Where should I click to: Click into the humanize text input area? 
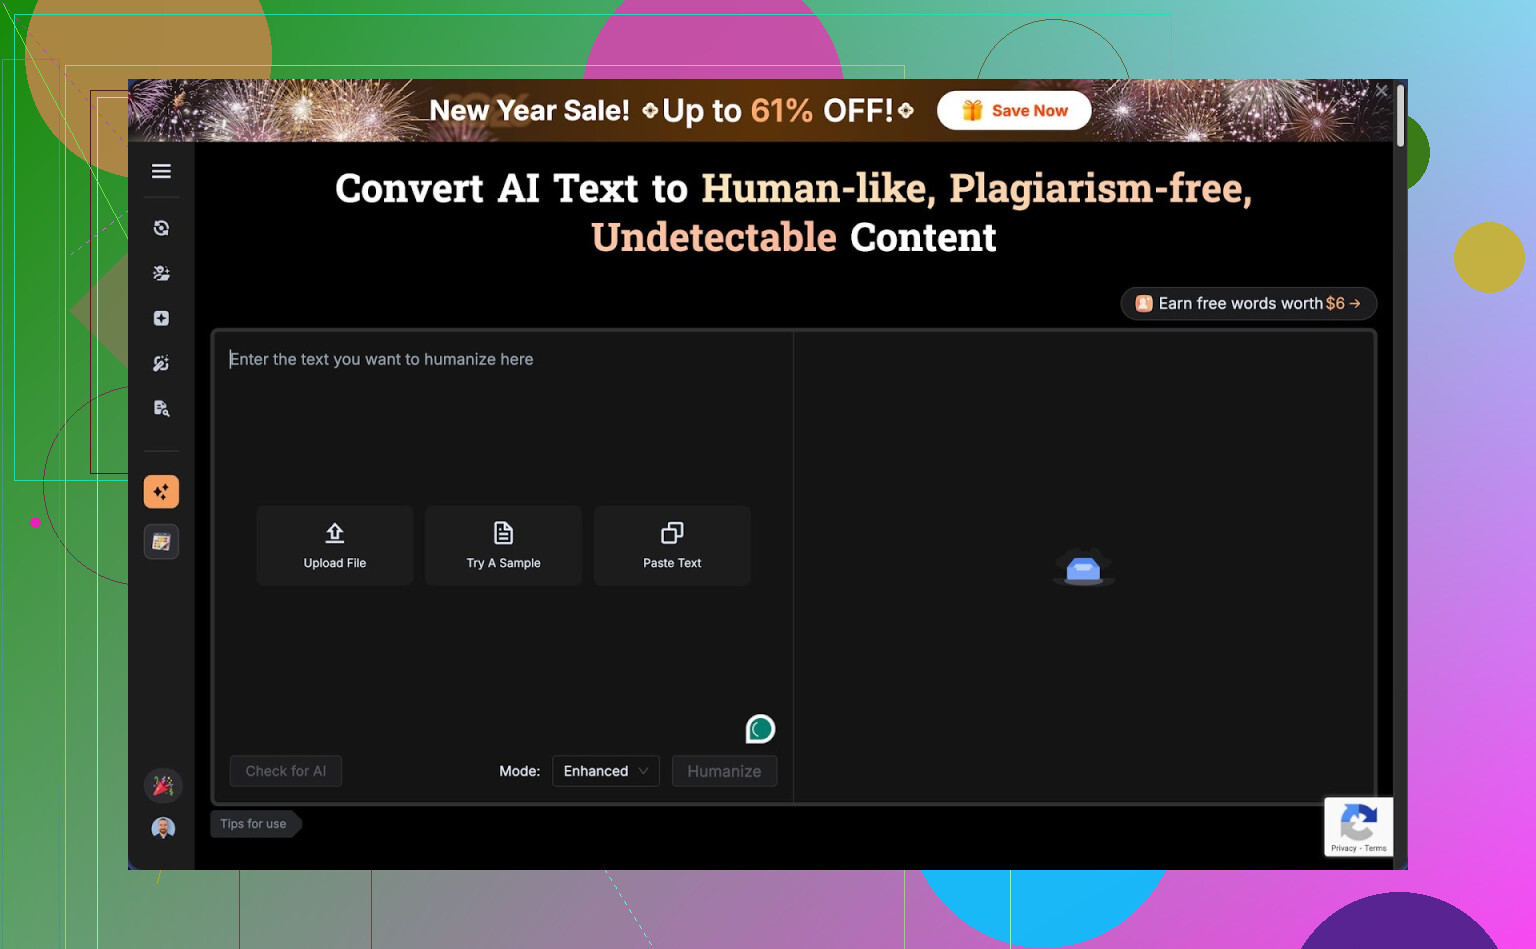(x=500, y=420)
